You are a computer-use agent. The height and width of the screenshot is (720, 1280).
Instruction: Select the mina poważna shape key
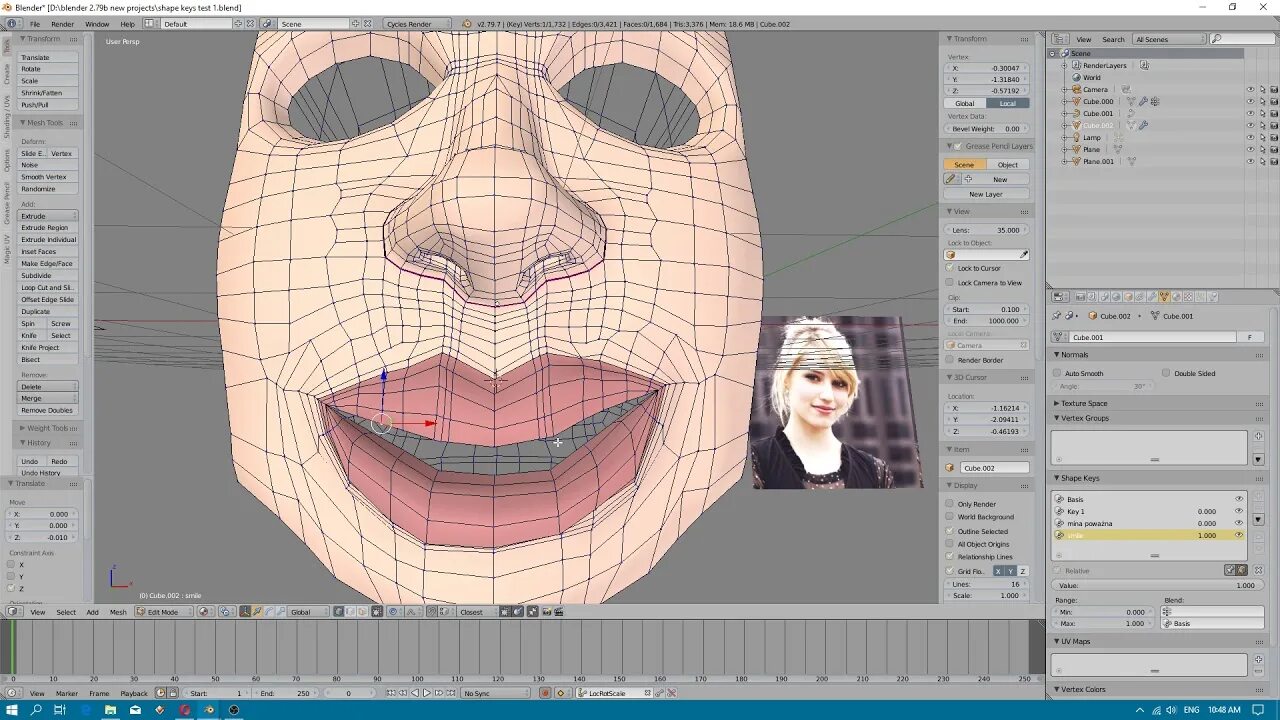(x=1090, y=522)
